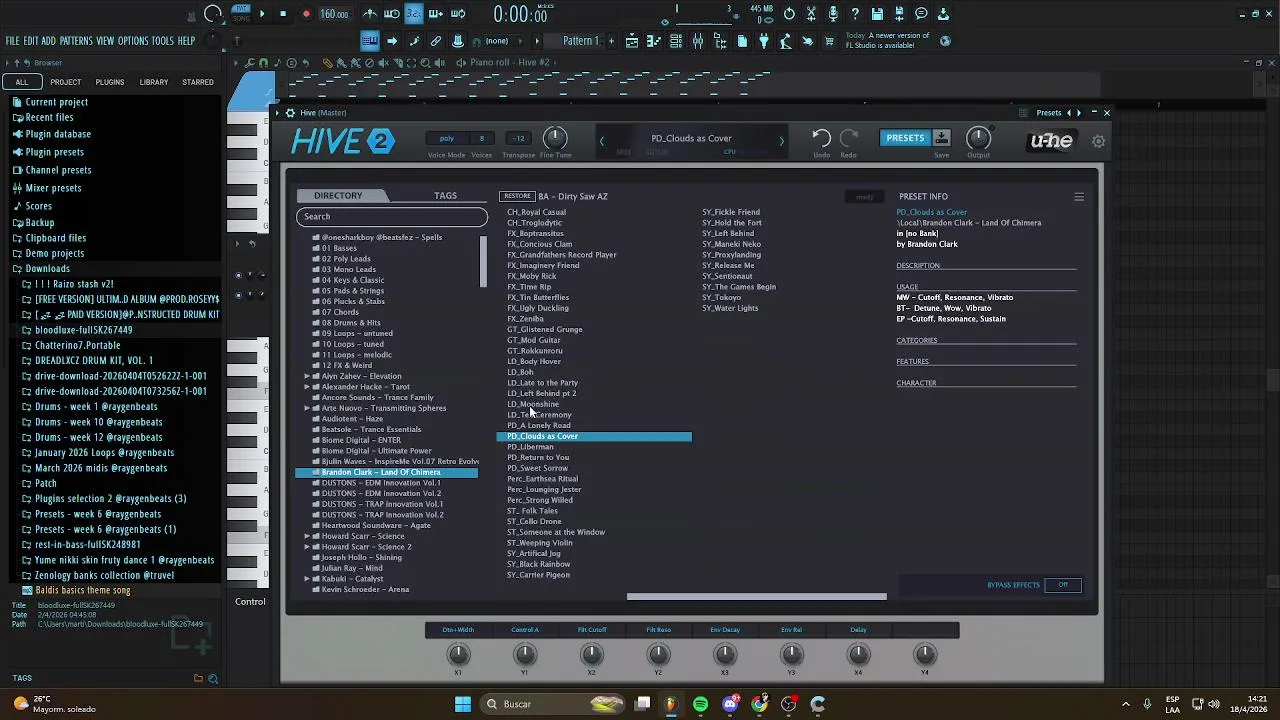Go to next preset with right arrow
Screen dimensions: 1280x720
(x=781, y=141)
